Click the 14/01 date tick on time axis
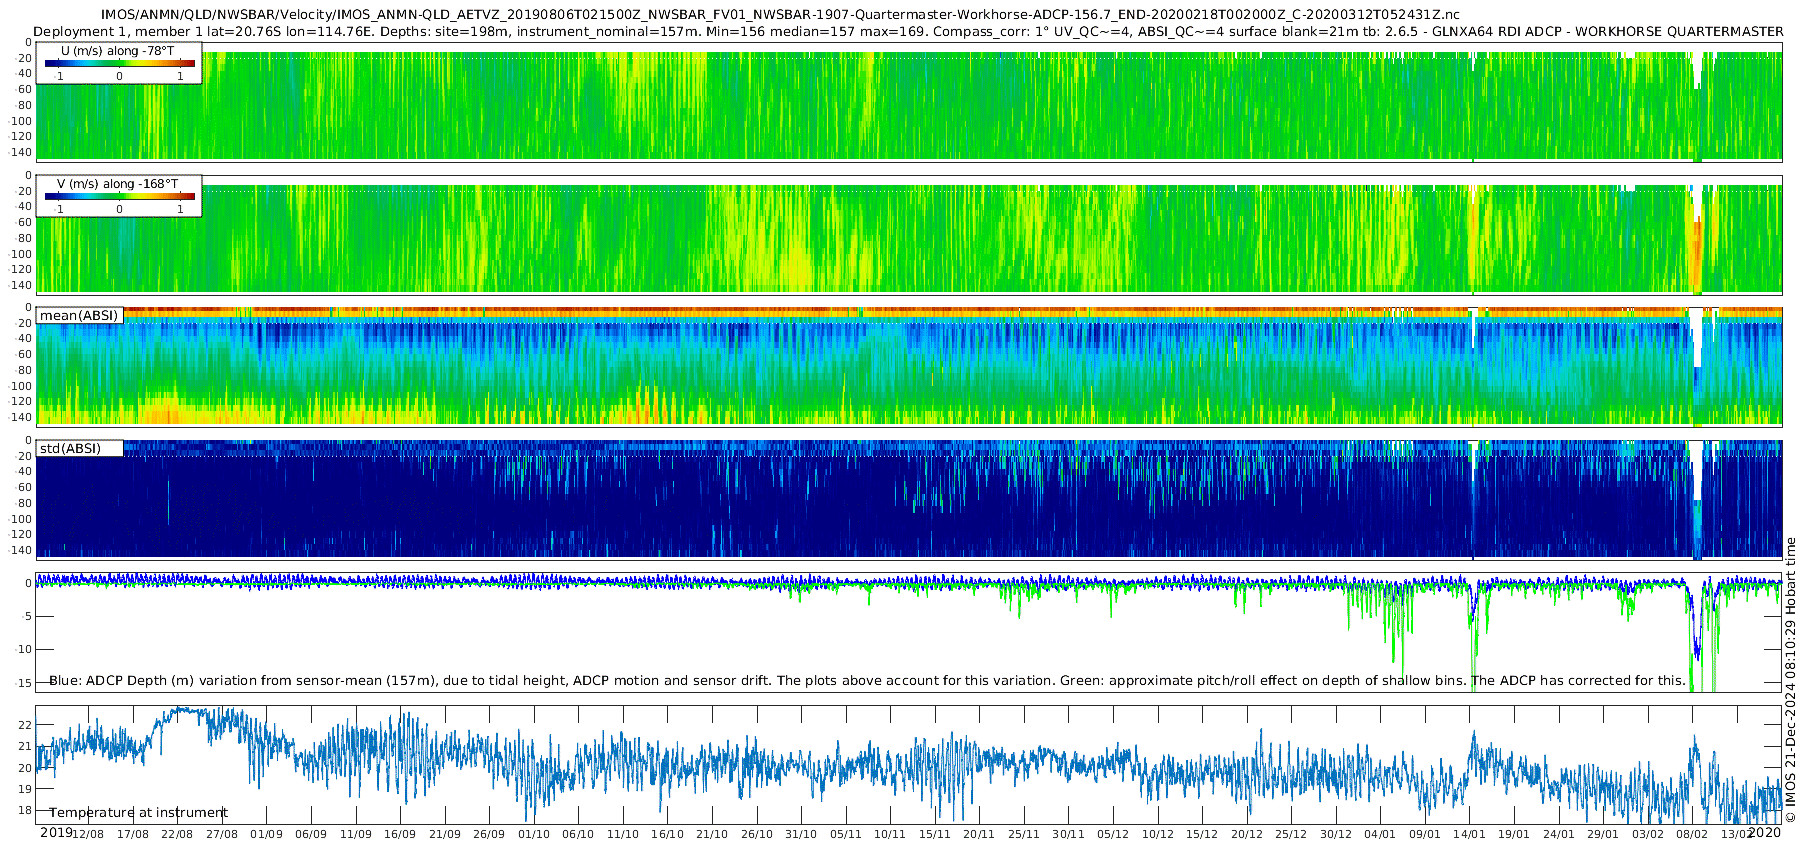This screenshot has height=850, width=1800. pyautogui.click(x=1469, y=834)
